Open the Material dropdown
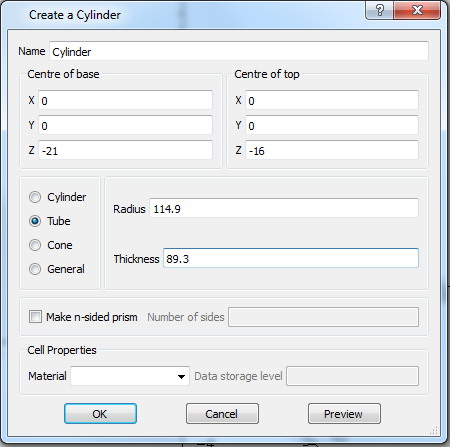 (130, 376)
